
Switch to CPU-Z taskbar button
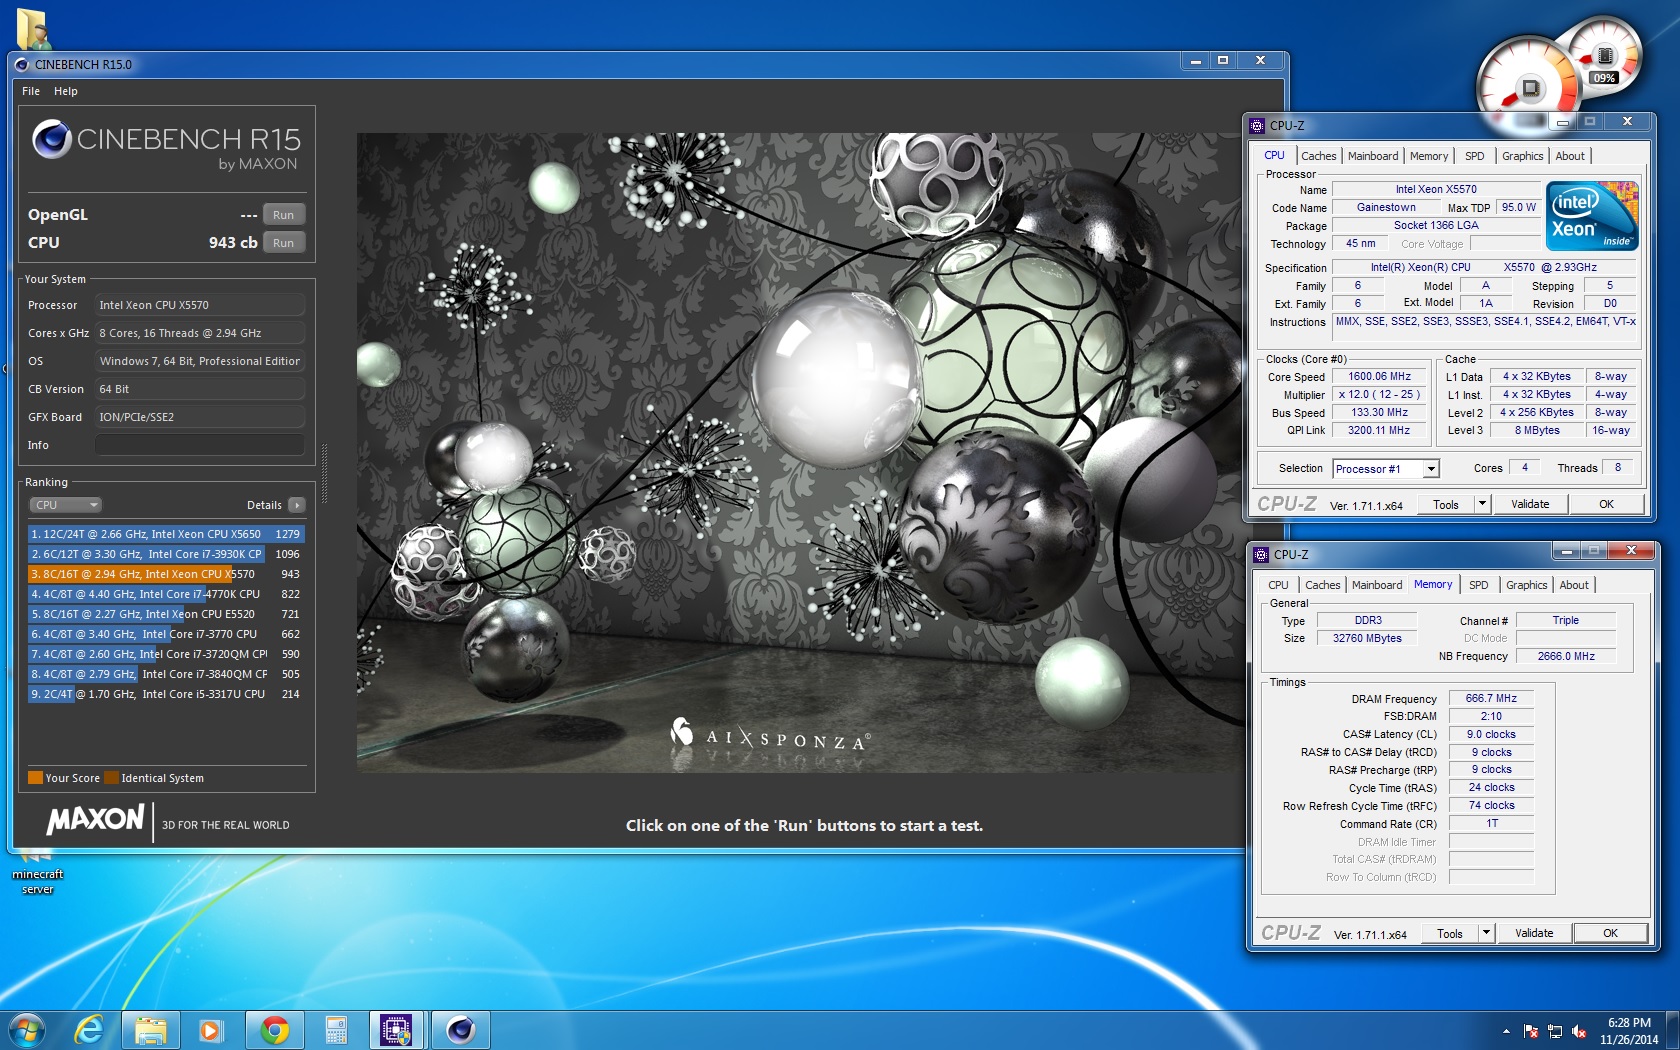[397, 1030]
